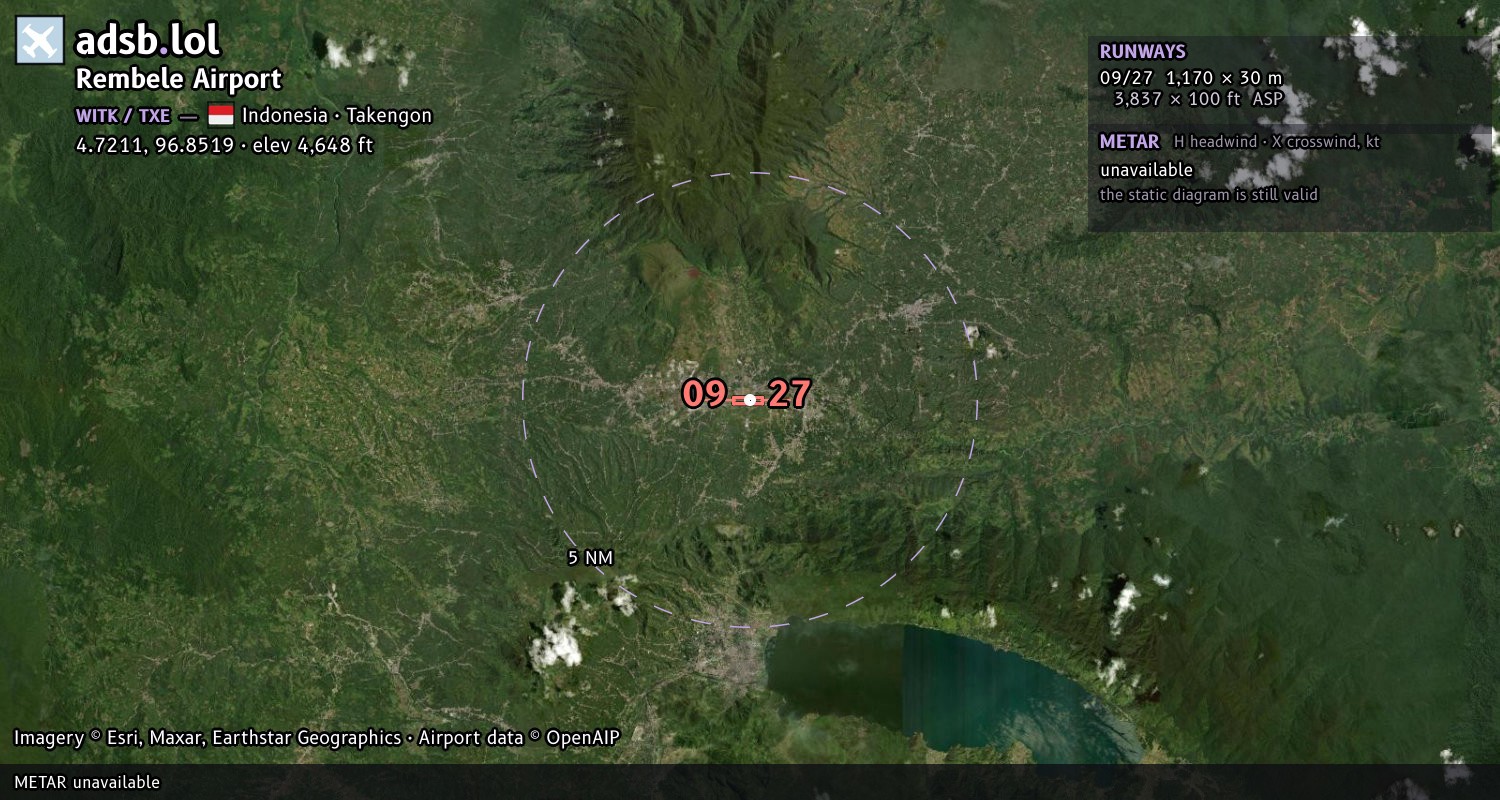The image size is (1500, 800).
Task: Click the adsb.lol site title
Action: pos(148,41)
